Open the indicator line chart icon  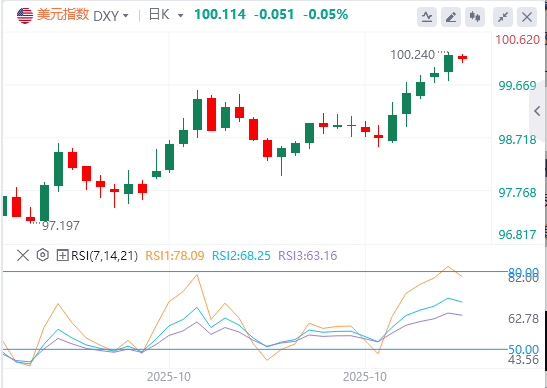[427, 17]
